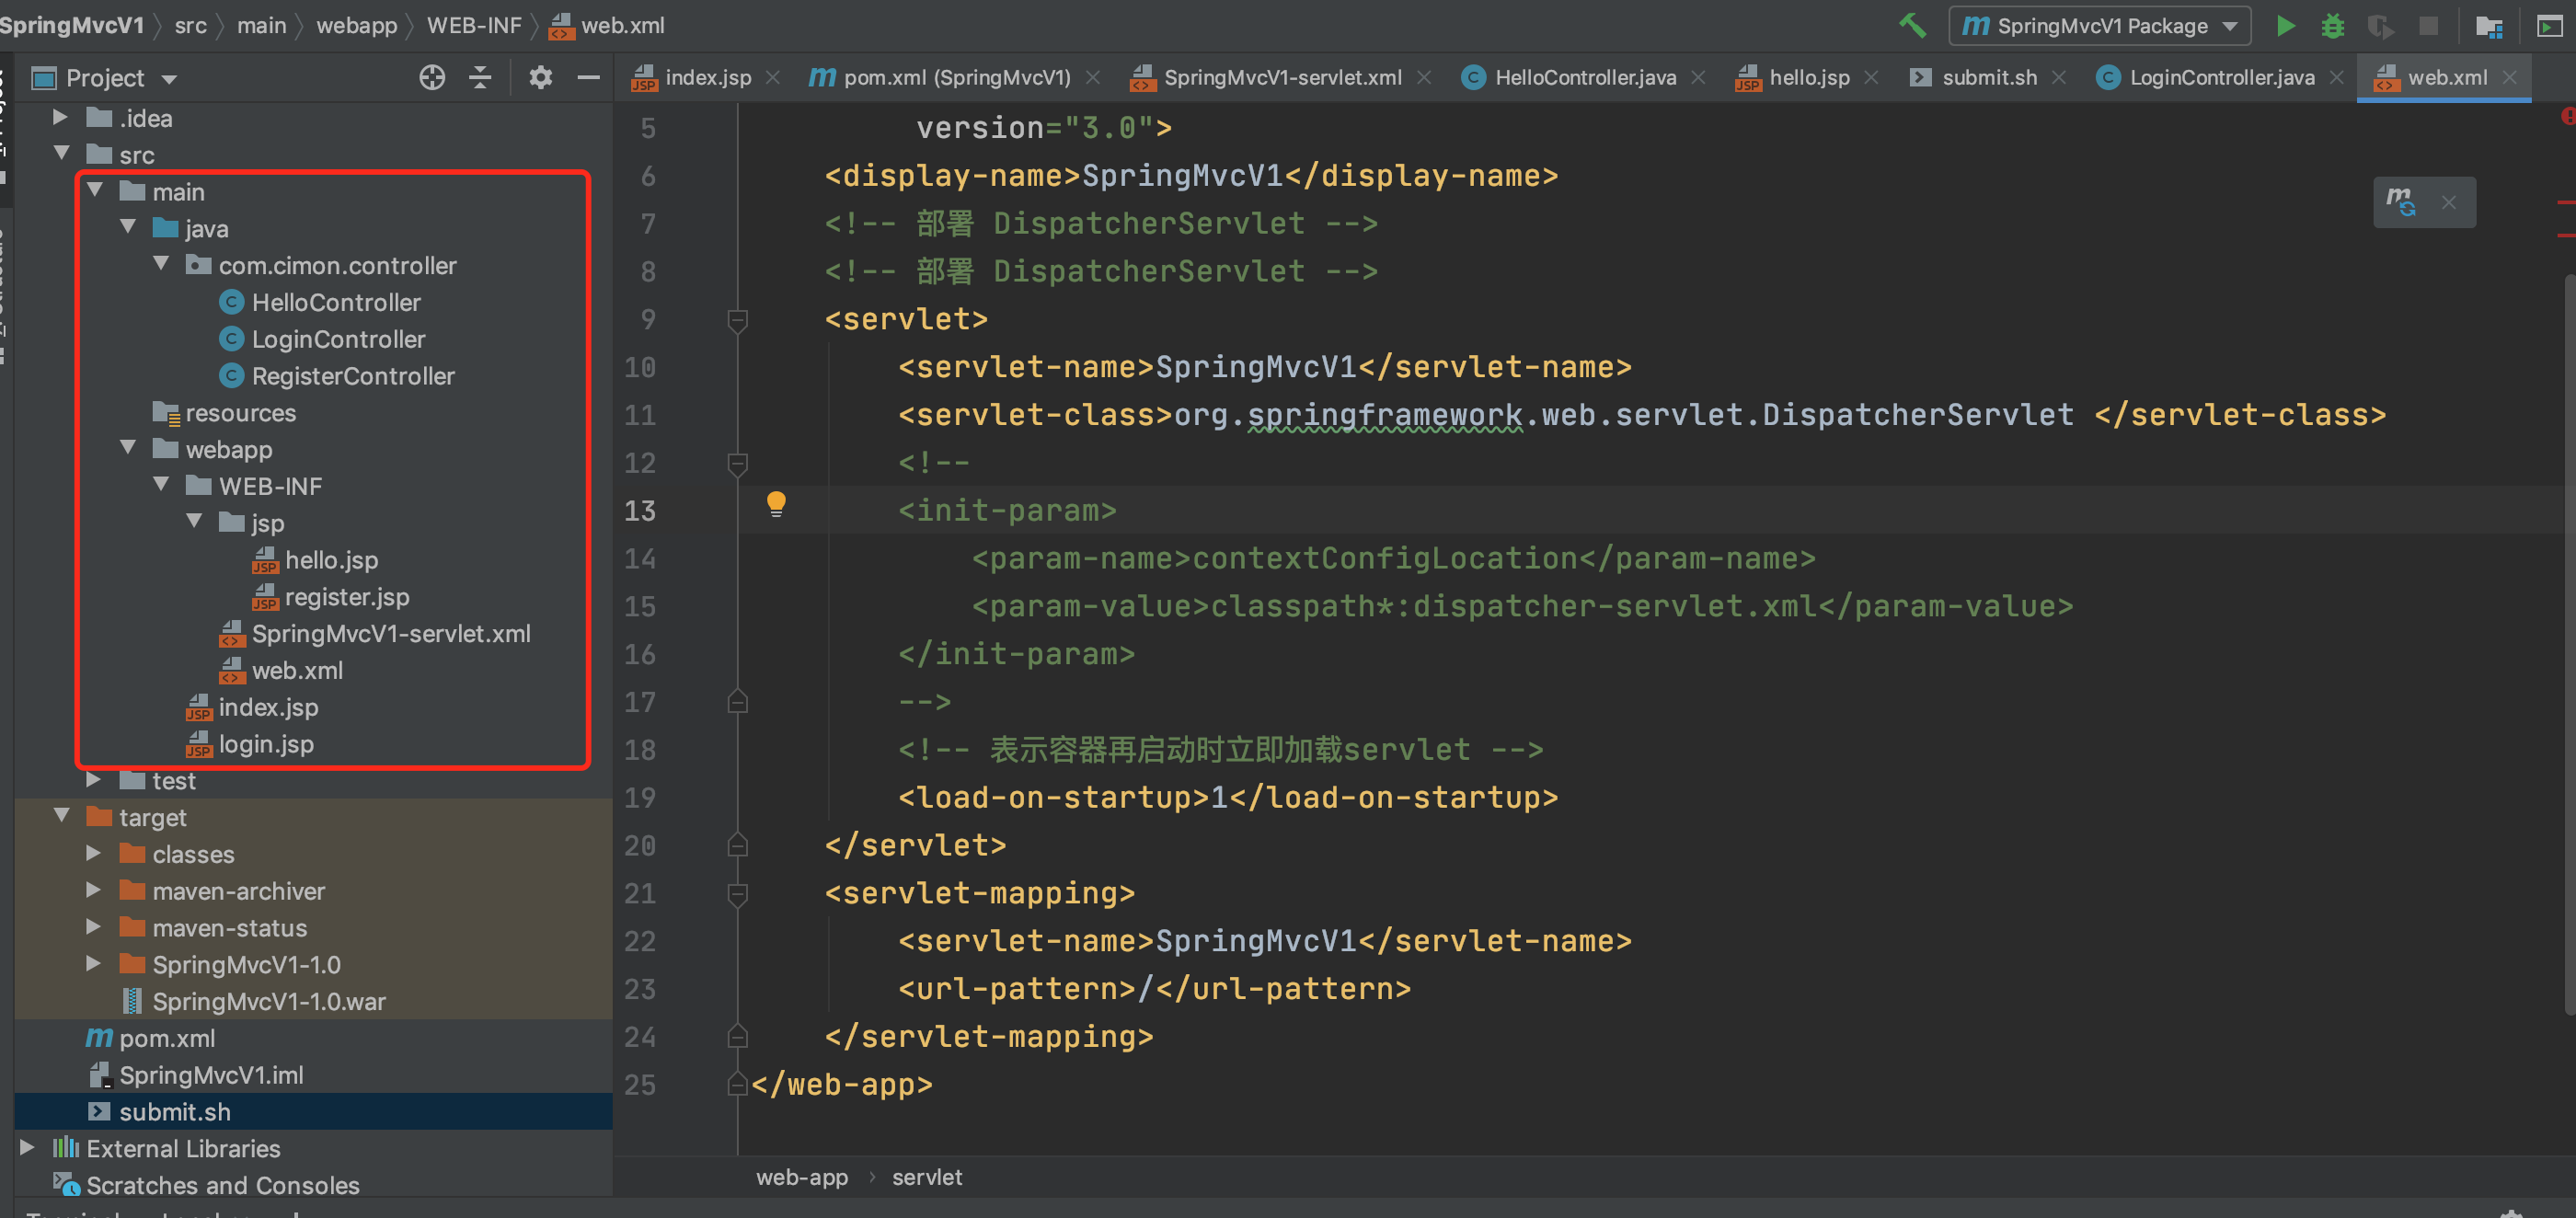Select web.xml in project tree
Screen dimensions: 2576x1218
[x=297, y=671]
